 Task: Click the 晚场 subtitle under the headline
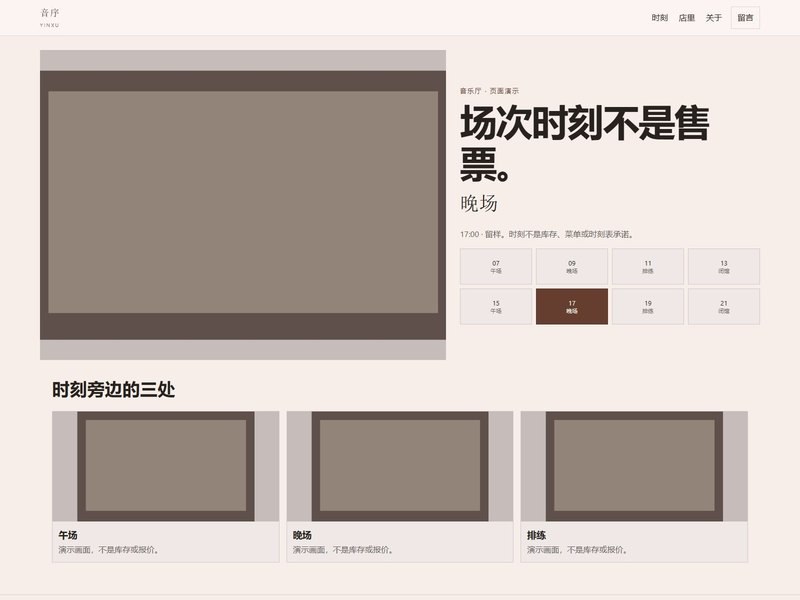[479, 204]
